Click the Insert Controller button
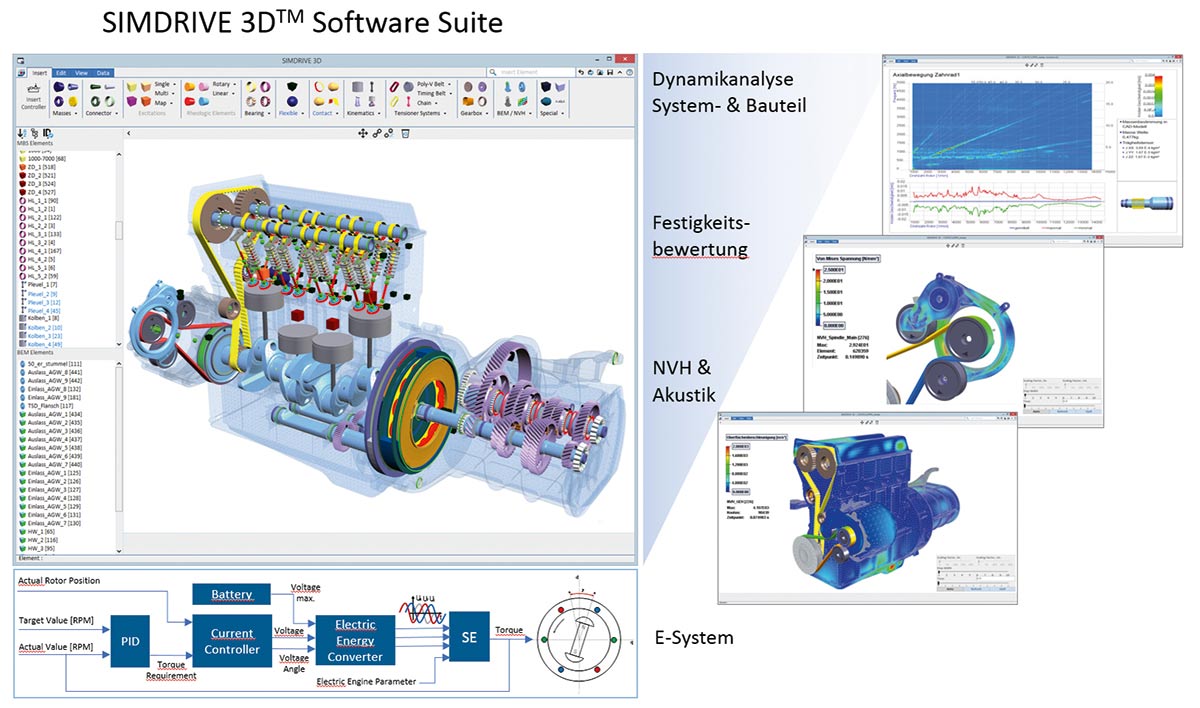 [x=33, y=98]
